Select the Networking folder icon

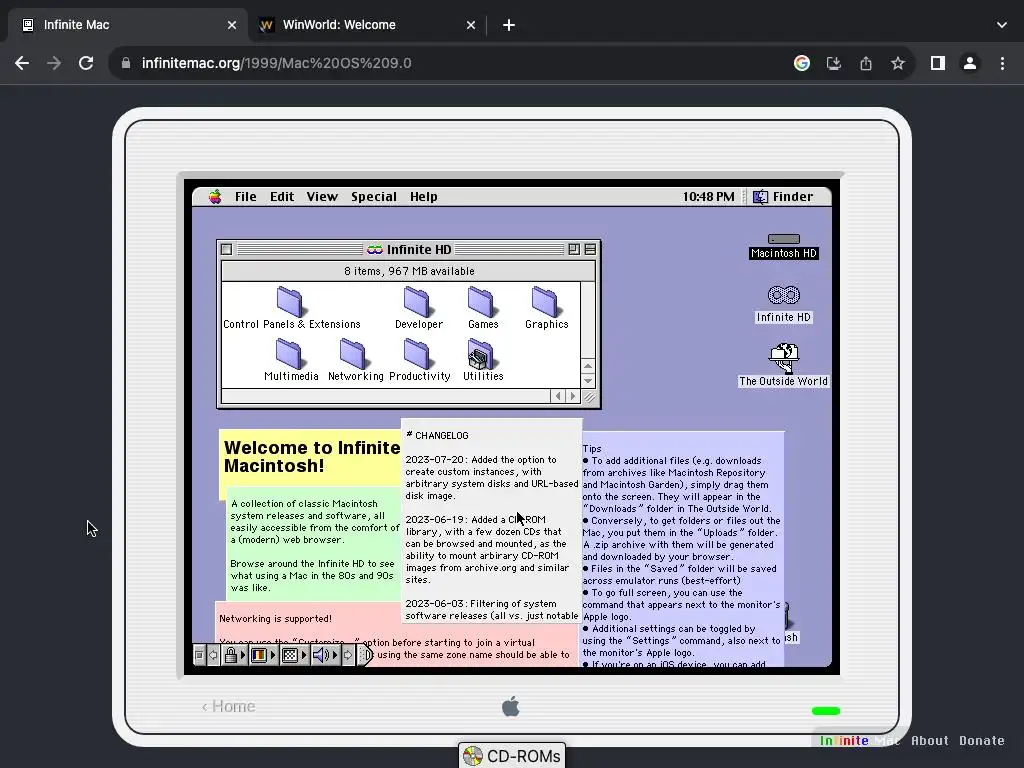tap(354, 354)
